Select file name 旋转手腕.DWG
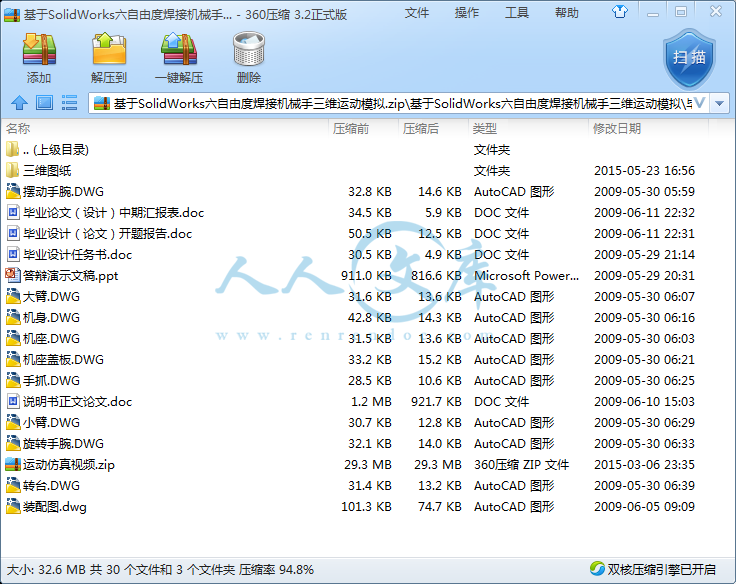Screen dimensions: 736x584 (63, 444)
